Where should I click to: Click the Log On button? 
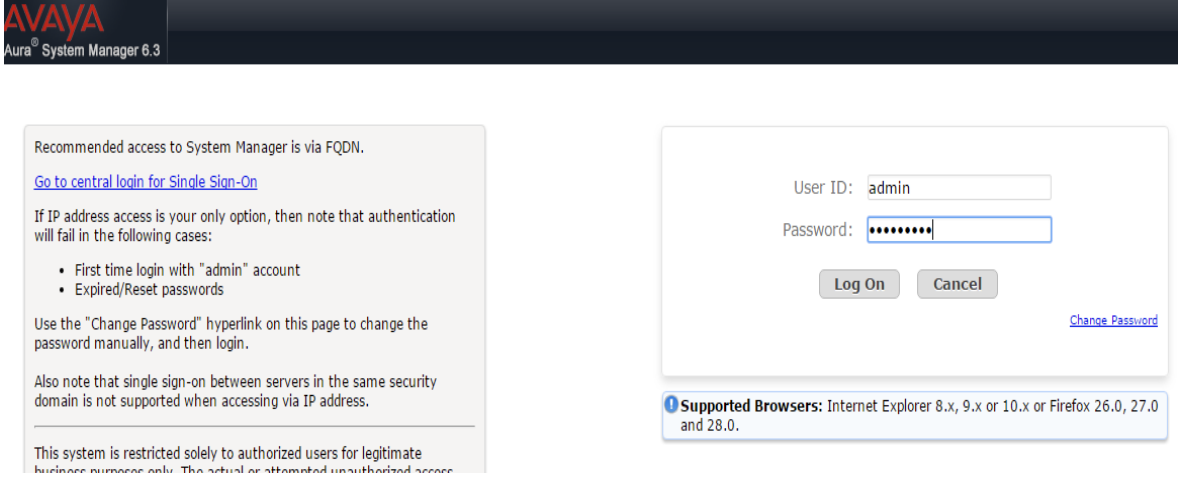859,285
